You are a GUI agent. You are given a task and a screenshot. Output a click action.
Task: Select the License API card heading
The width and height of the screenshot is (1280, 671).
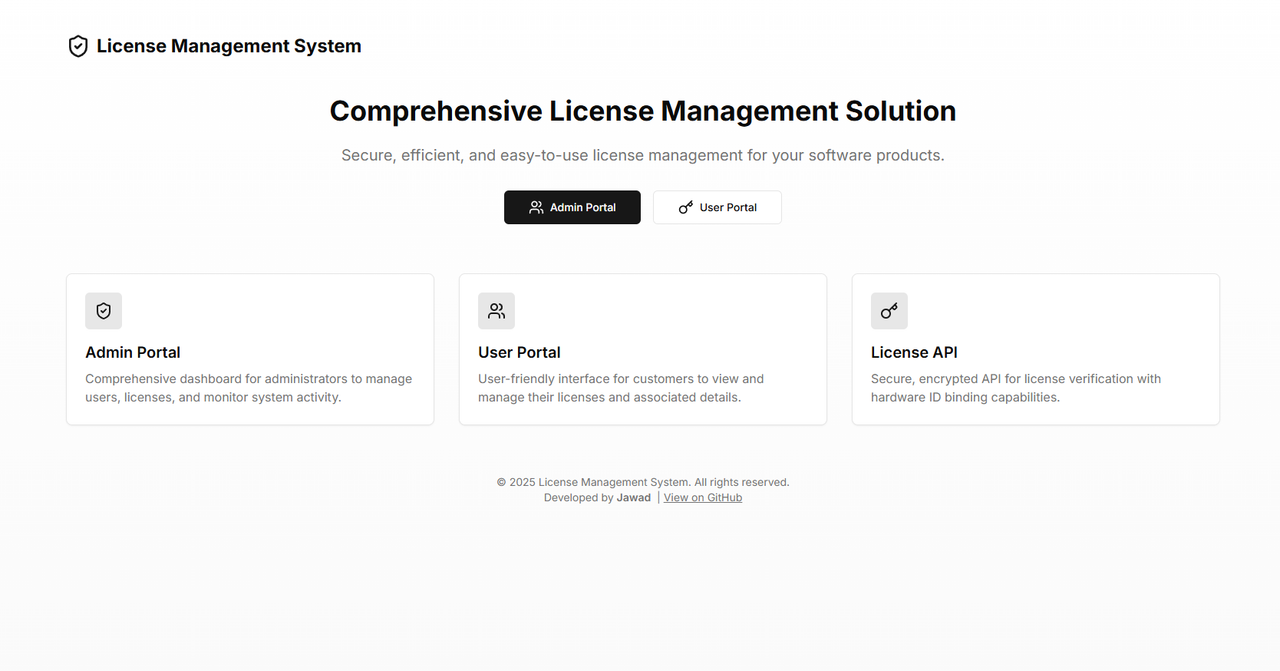[x=914, y=352]
